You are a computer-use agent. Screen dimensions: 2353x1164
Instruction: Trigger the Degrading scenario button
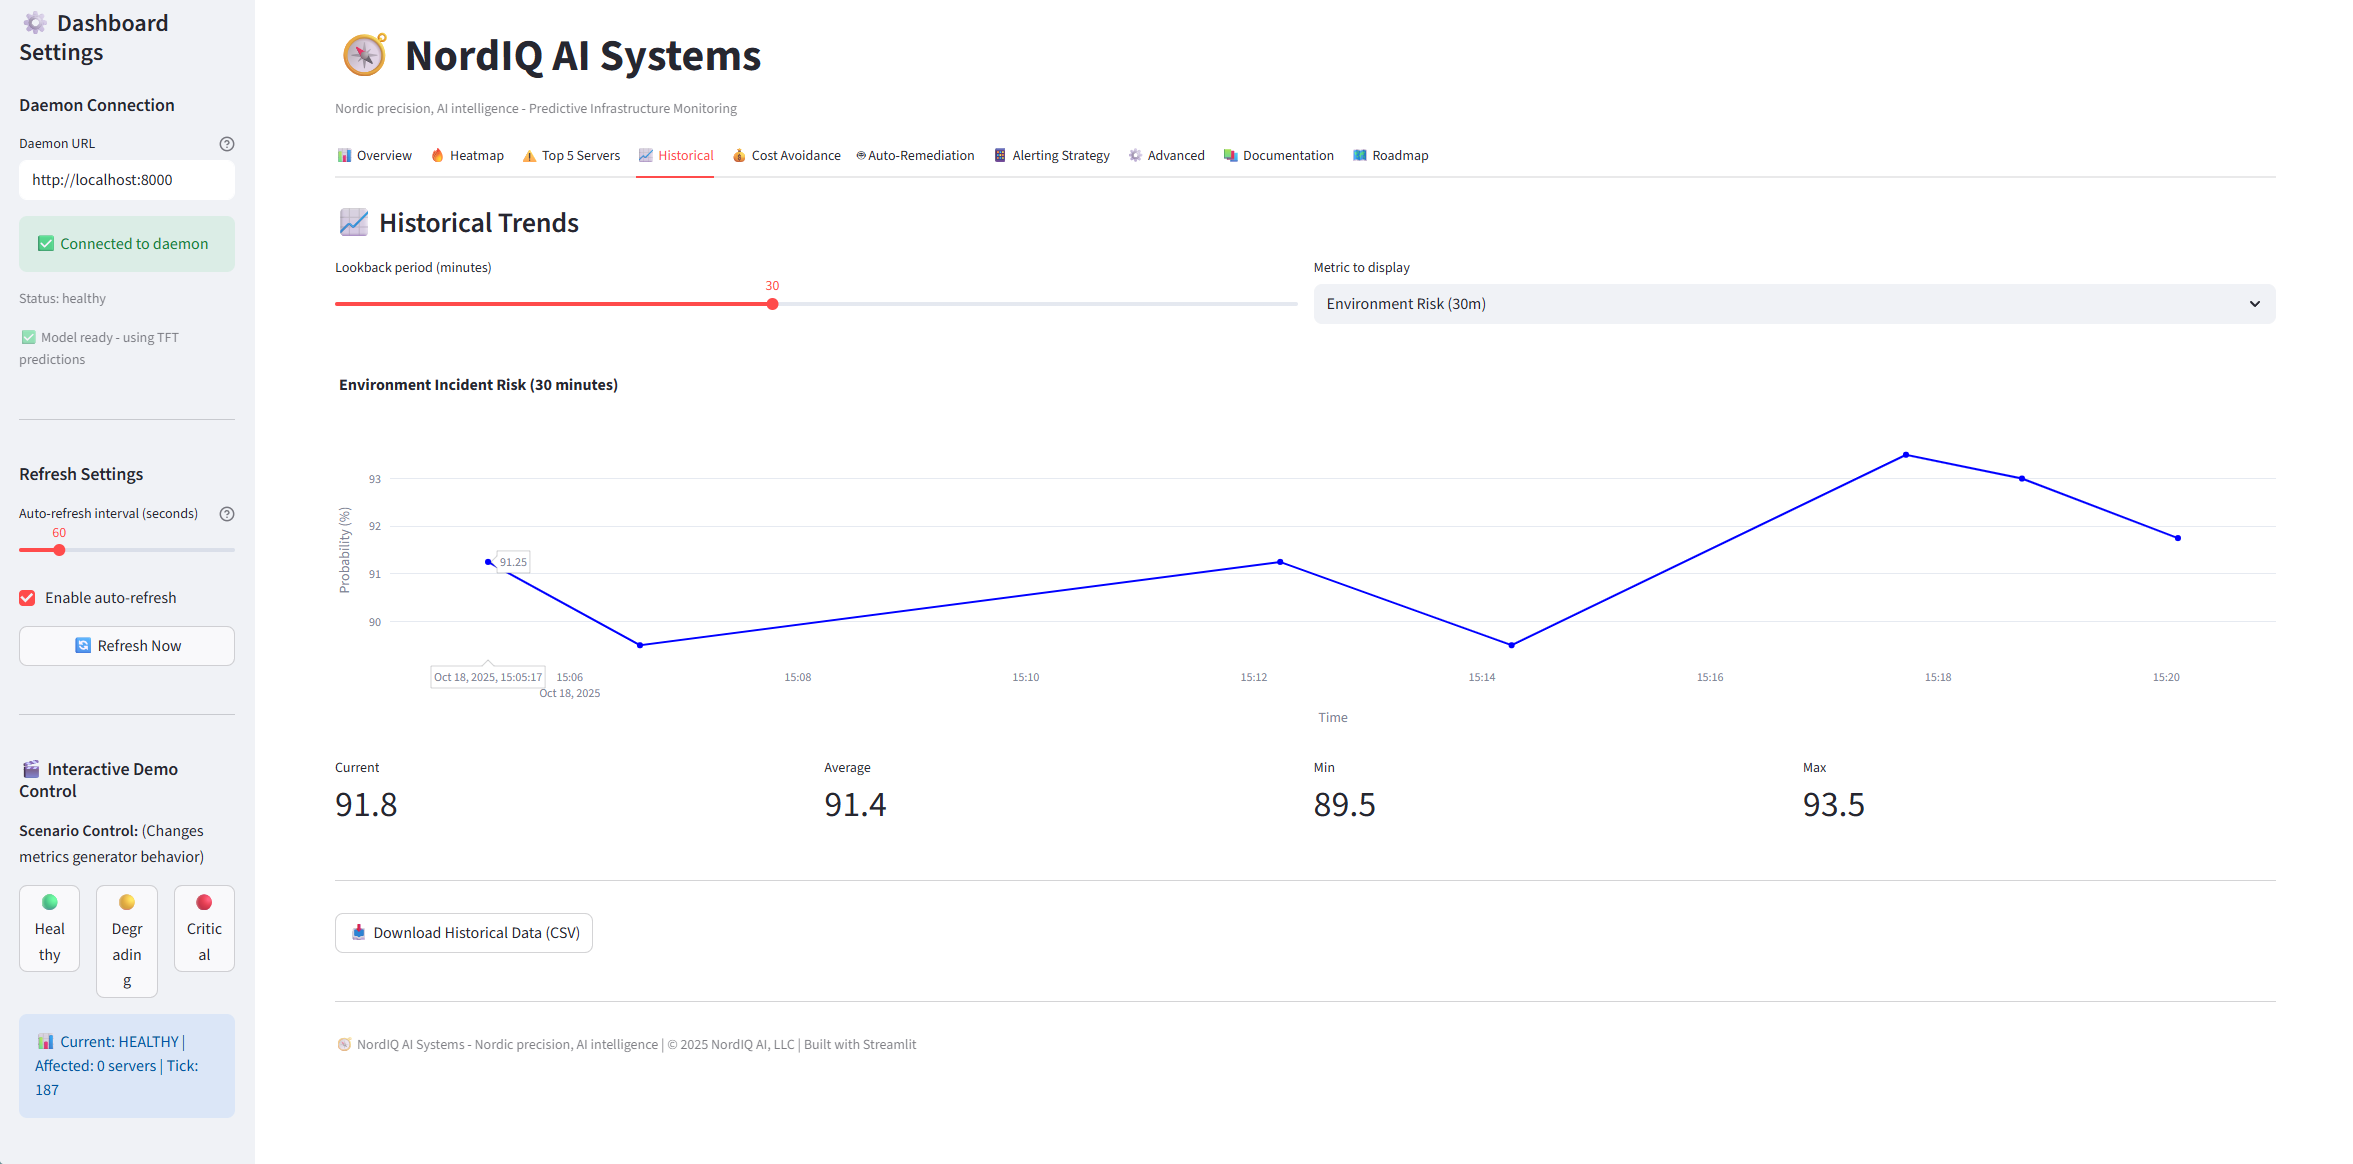click(x=127, y=941)
